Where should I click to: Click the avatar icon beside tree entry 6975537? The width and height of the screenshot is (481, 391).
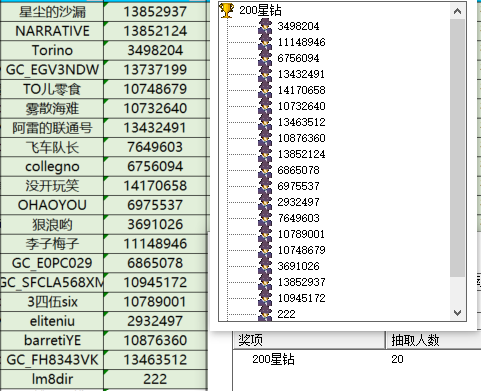(265, 186)
